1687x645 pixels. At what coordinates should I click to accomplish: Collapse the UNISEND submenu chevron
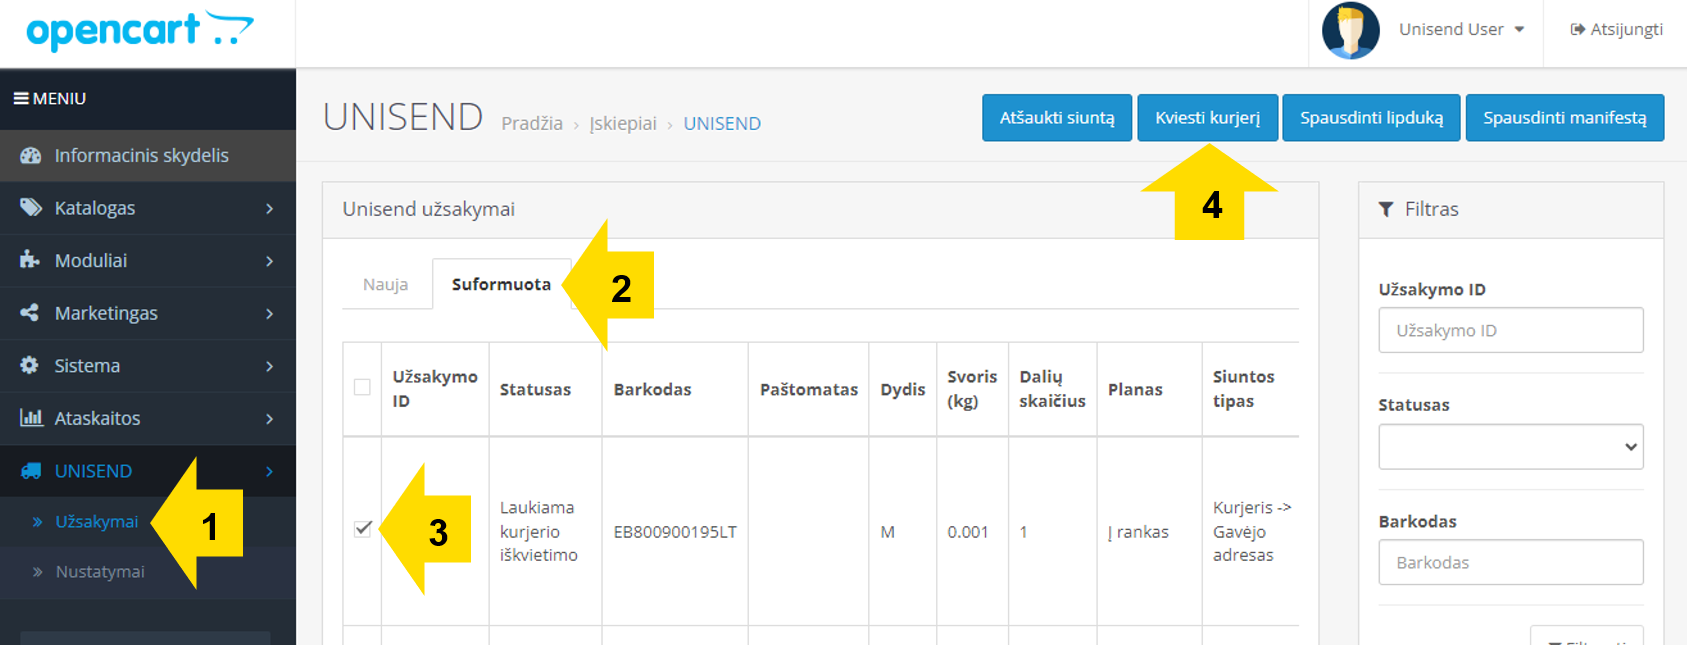point(270,471)
